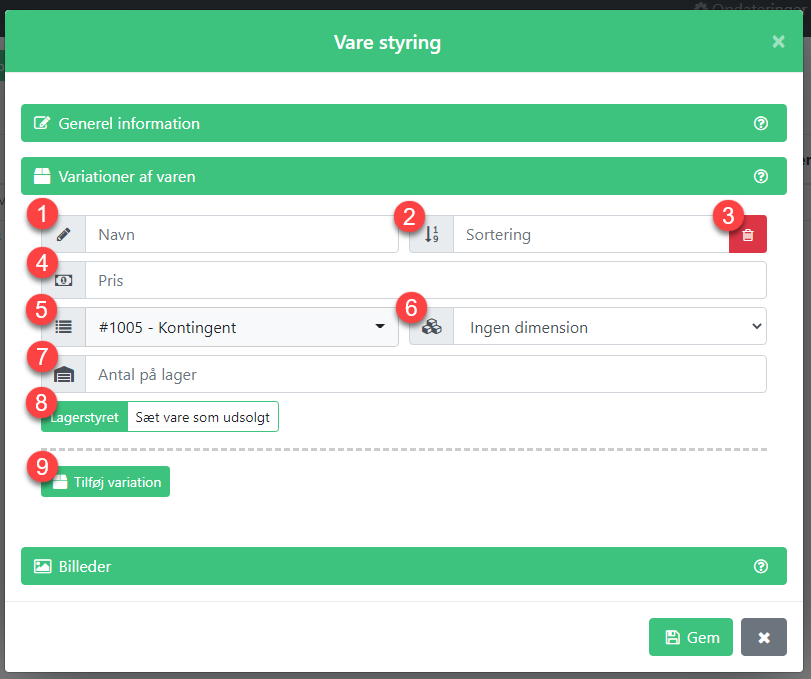Viewport: 811px width, 679px height.
Task: Click the list icon beside Kontingent dropdown
Action: tap(64, 327)
